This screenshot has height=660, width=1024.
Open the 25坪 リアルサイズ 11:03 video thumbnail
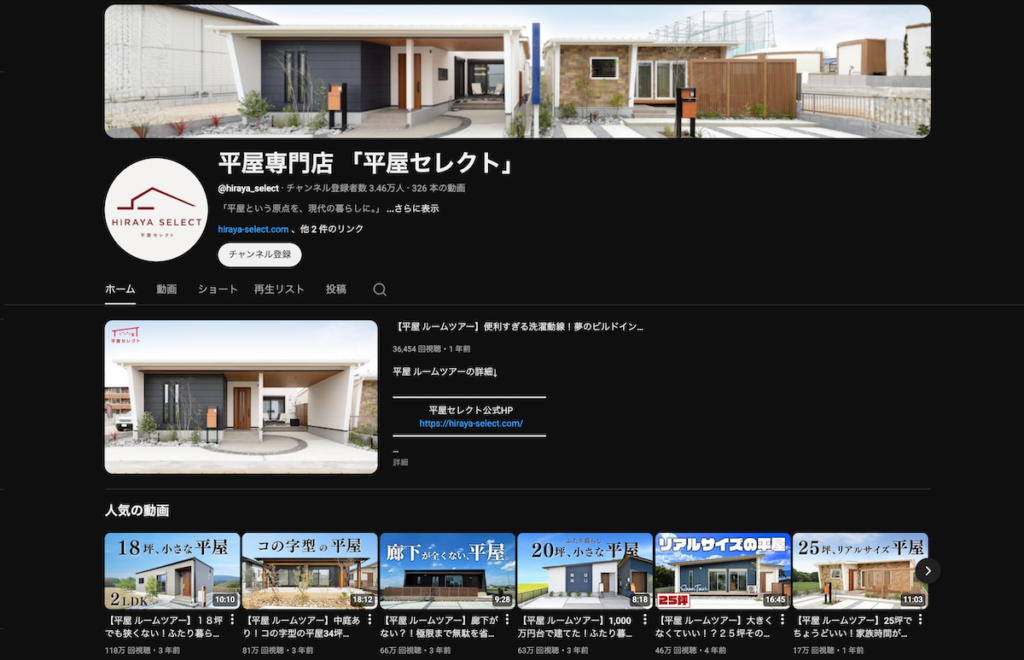tap(860, 570)
